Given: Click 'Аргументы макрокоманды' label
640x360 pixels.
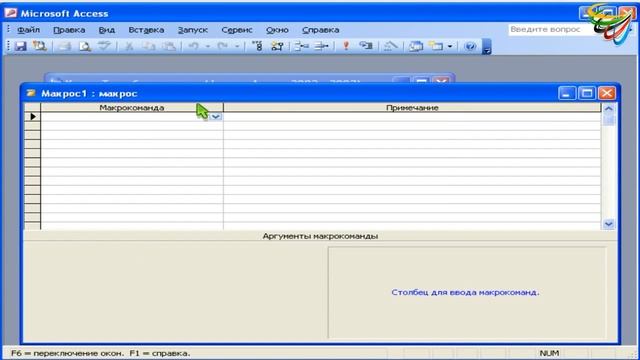Looking at the screenshot, I should point(320,236).
